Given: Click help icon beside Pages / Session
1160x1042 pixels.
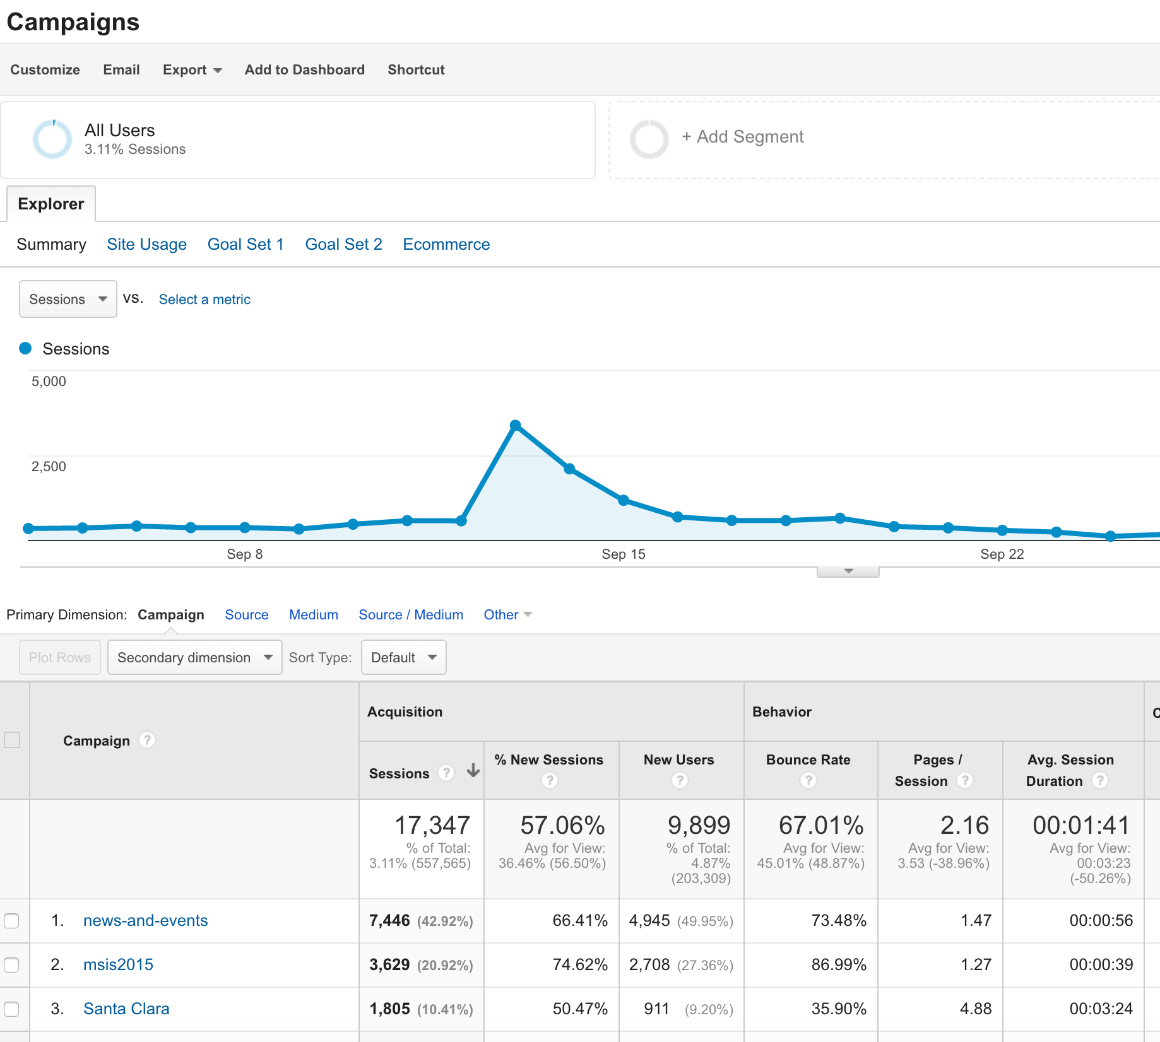Looking at the screenshot, I should pos(965,781).
